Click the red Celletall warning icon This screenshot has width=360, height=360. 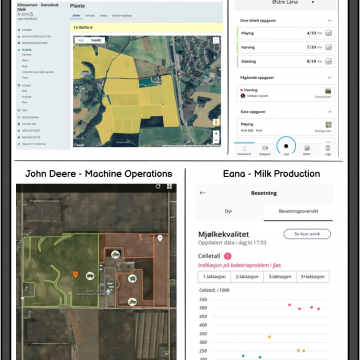[228, 256]
